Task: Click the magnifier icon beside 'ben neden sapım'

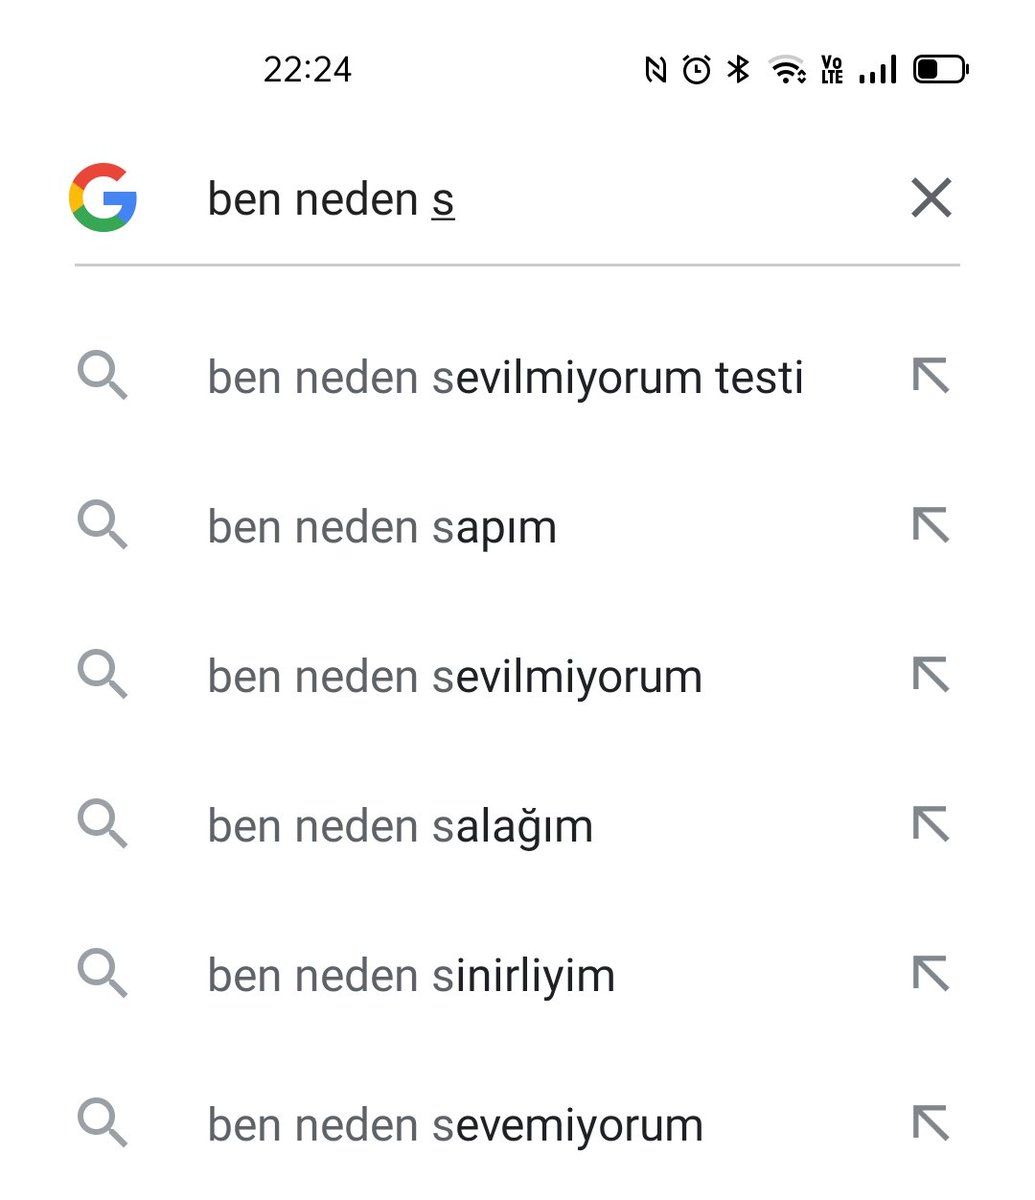Action: [103, 526]
